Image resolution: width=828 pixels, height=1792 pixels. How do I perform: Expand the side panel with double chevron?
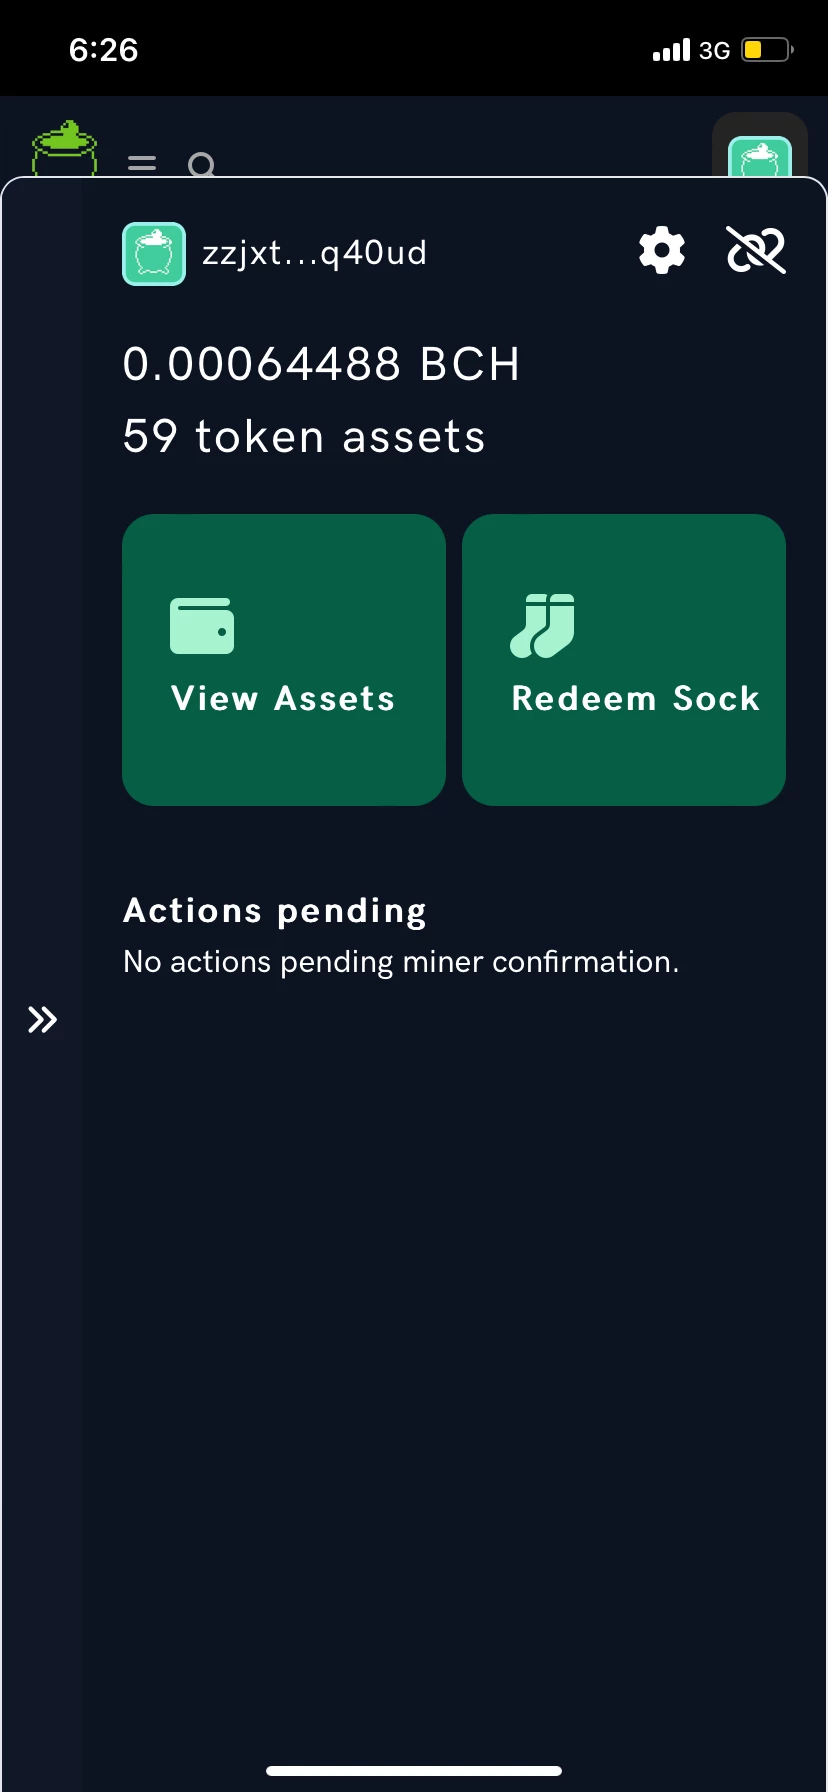pyautogui.click(x=42, y=1020)
